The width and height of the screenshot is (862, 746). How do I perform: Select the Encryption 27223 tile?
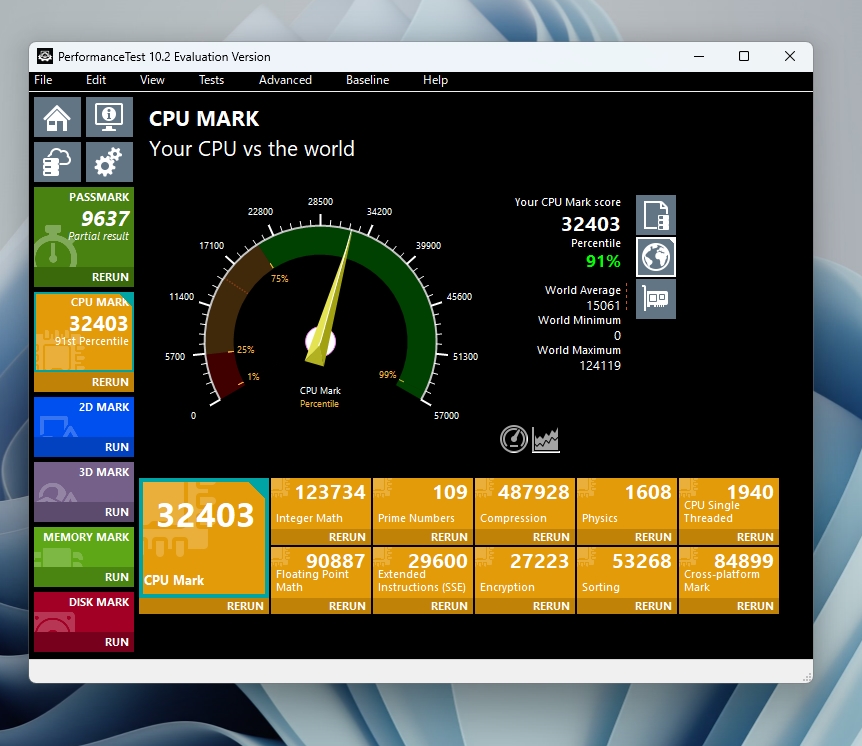[x=525, y=573]
